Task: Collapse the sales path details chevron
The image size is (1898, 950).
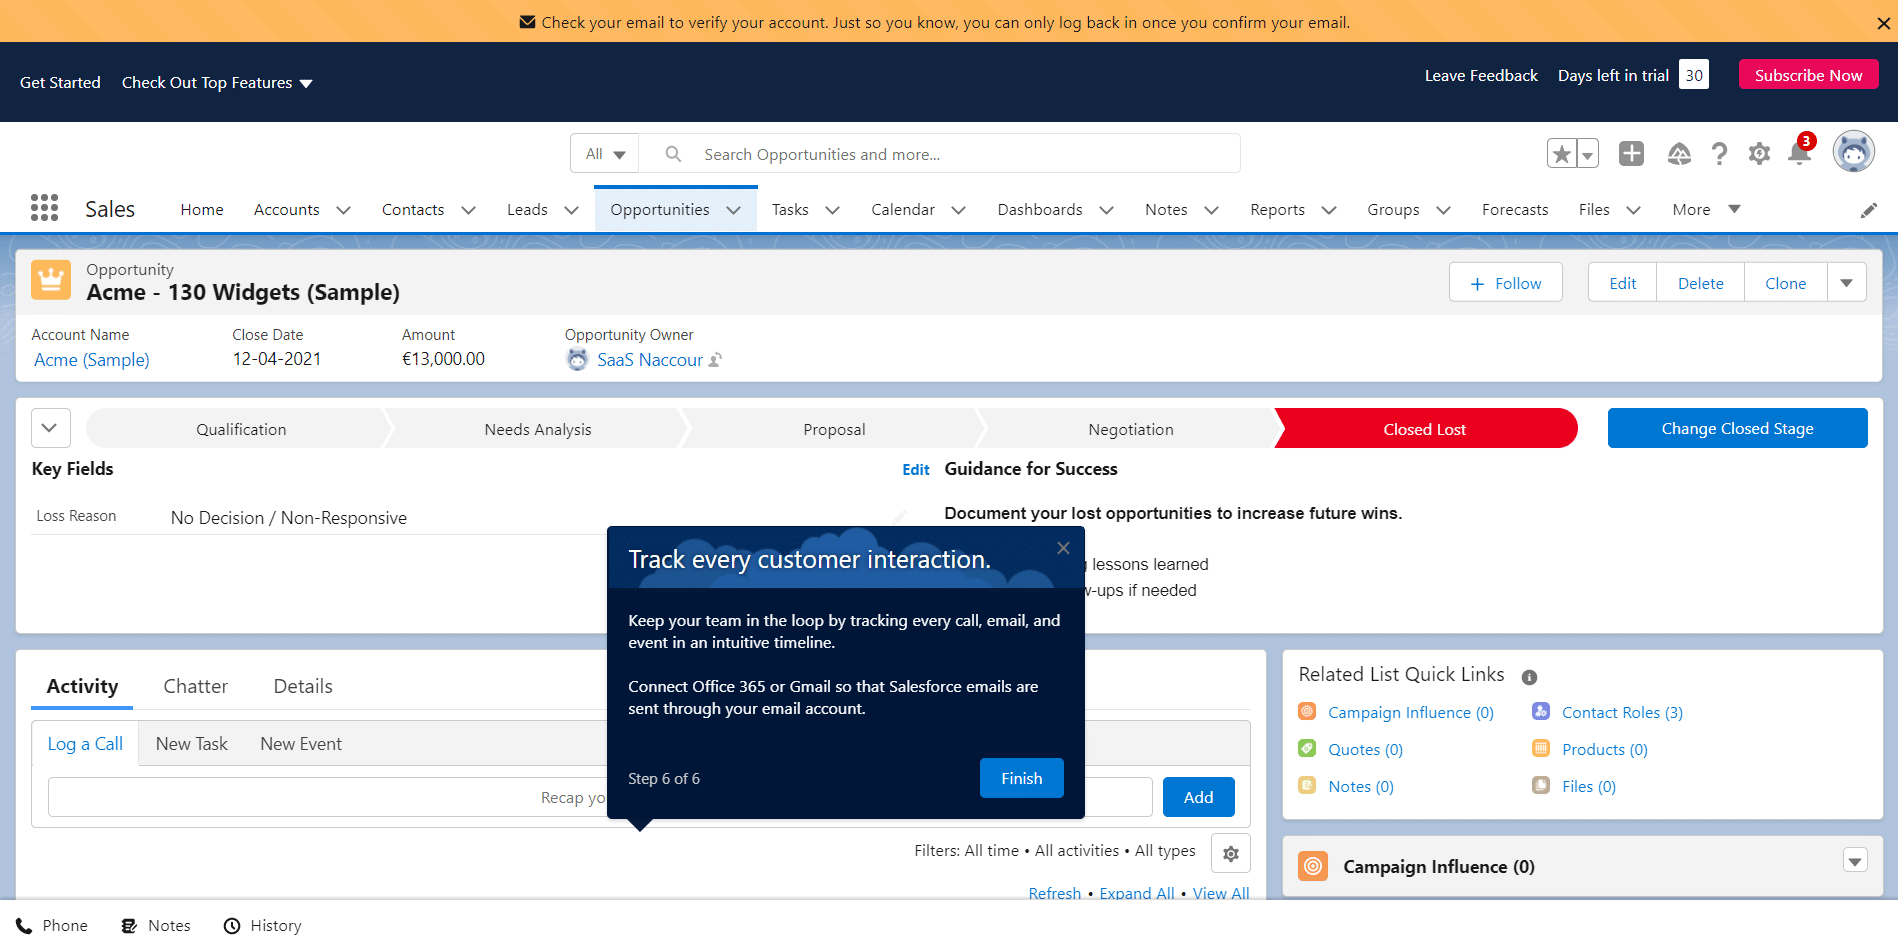Action: pos(49,428)
